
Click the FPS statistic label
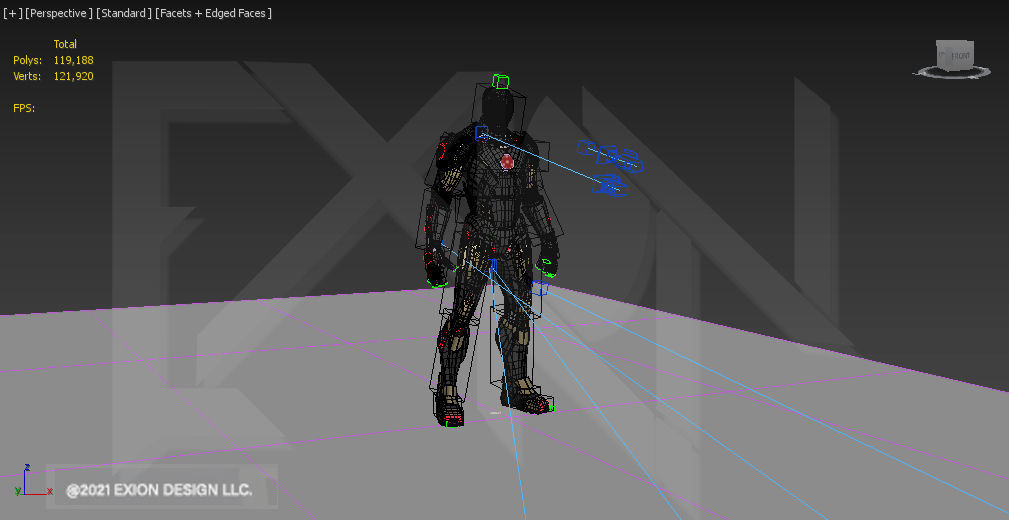(x=24, y=108)
